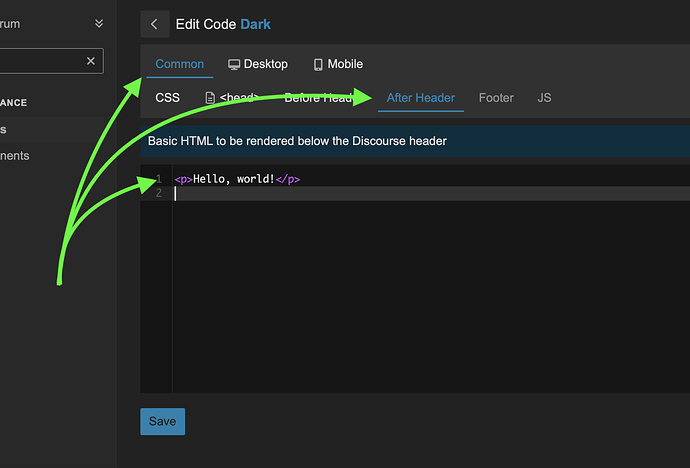Screen dimensions: 690x468
Task: Clear the sidebar search field
Action: click(91, 61)
